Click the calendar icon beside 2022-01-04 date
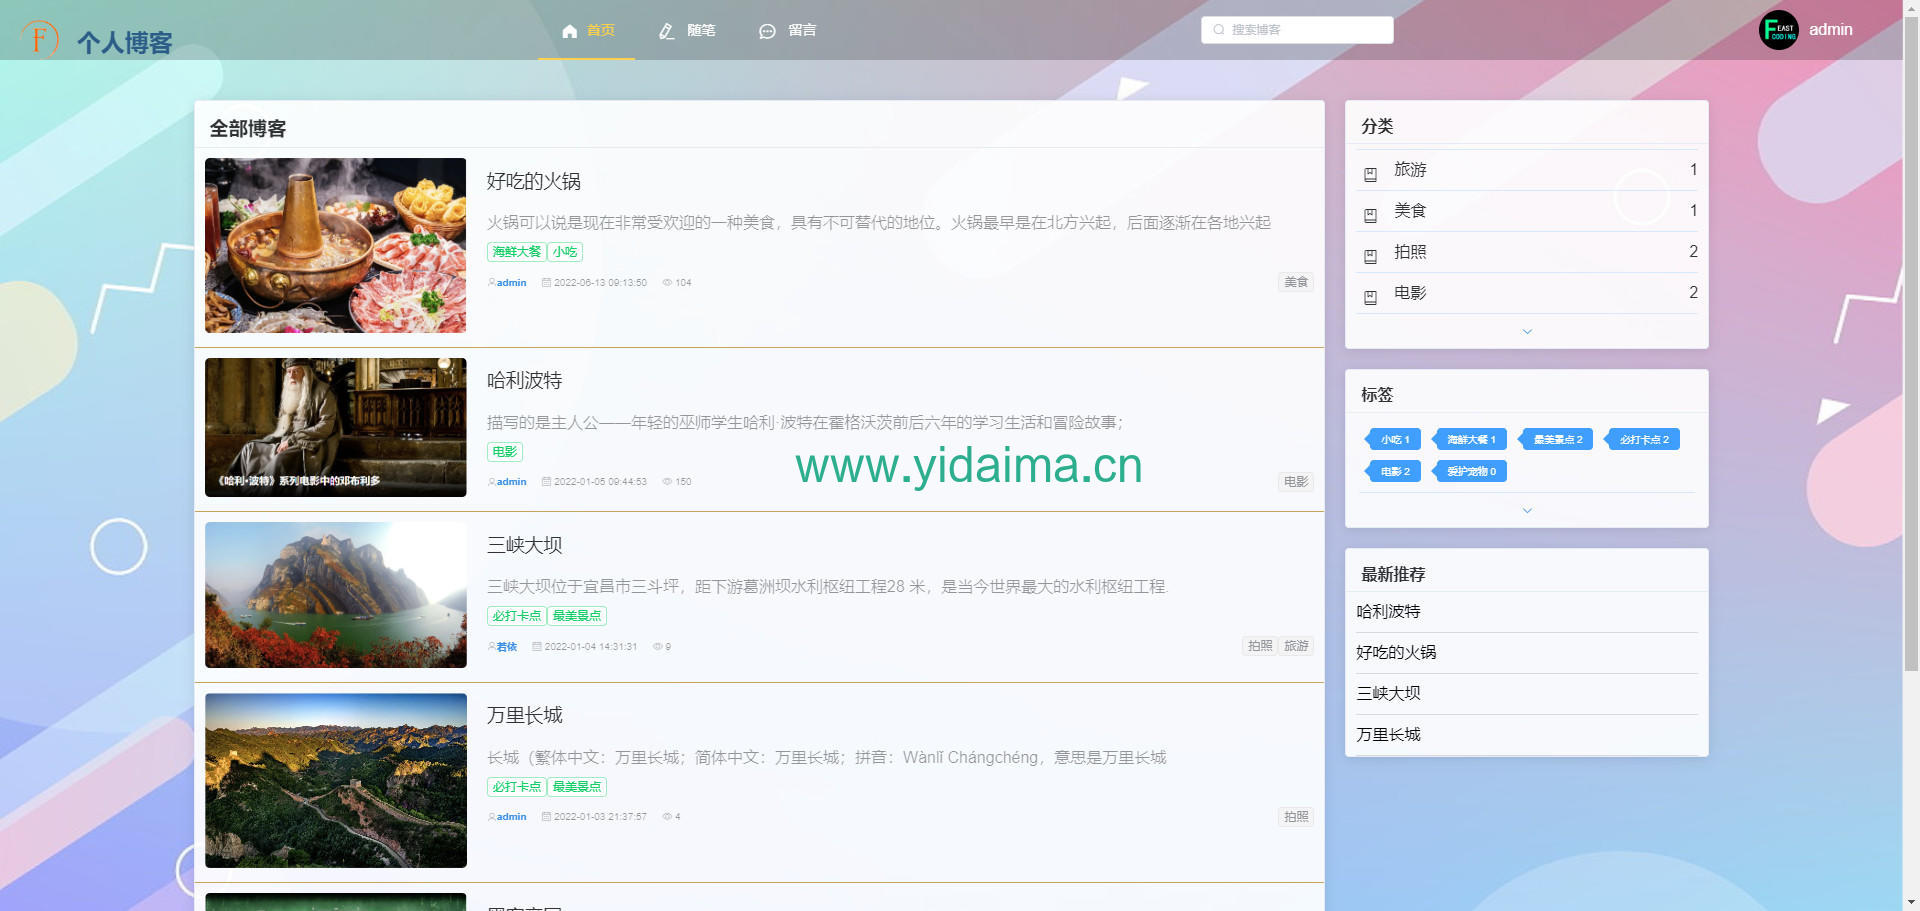The width and height of the screenshot is (1920, 911). (537, 647)
